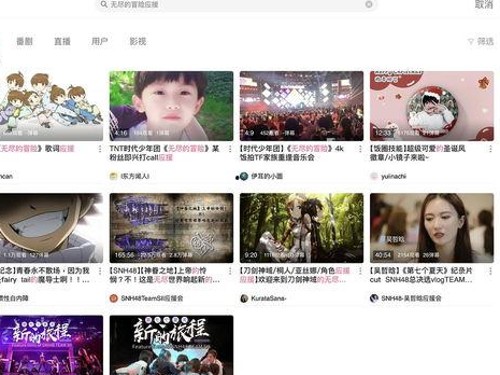The height and width of the screenshot is (375, 500).
Task: Open avatar of uploader yuinachi
Action: 374,176
